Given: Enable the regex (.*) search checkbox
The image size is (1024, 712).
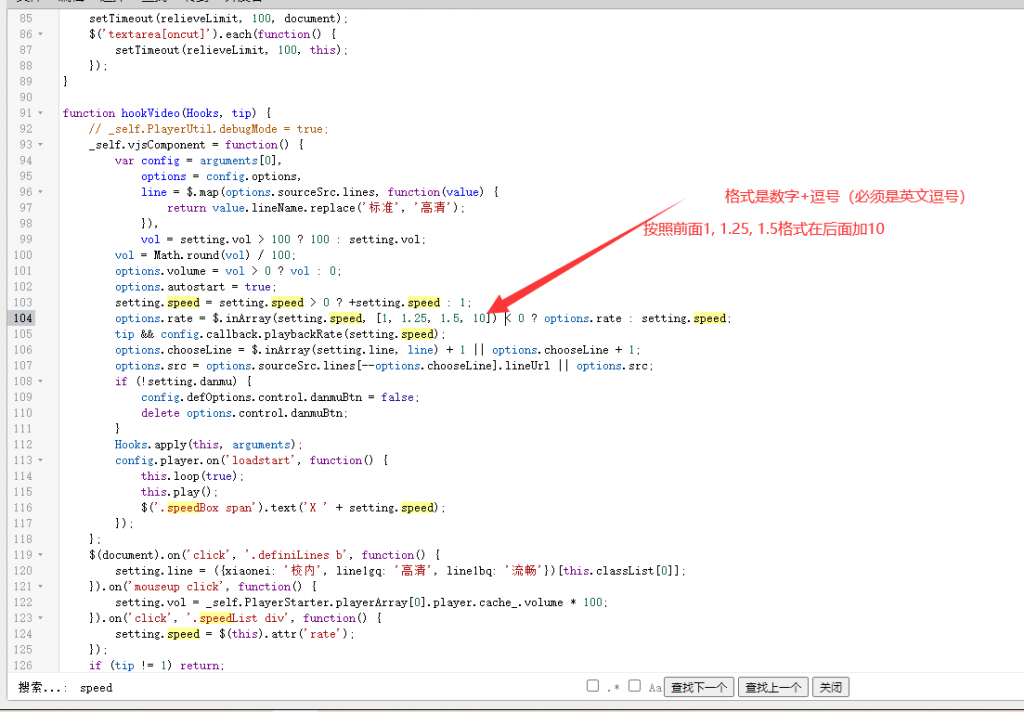Looking at the screenshot, I should pyautogui.click(x=593, y=686).
